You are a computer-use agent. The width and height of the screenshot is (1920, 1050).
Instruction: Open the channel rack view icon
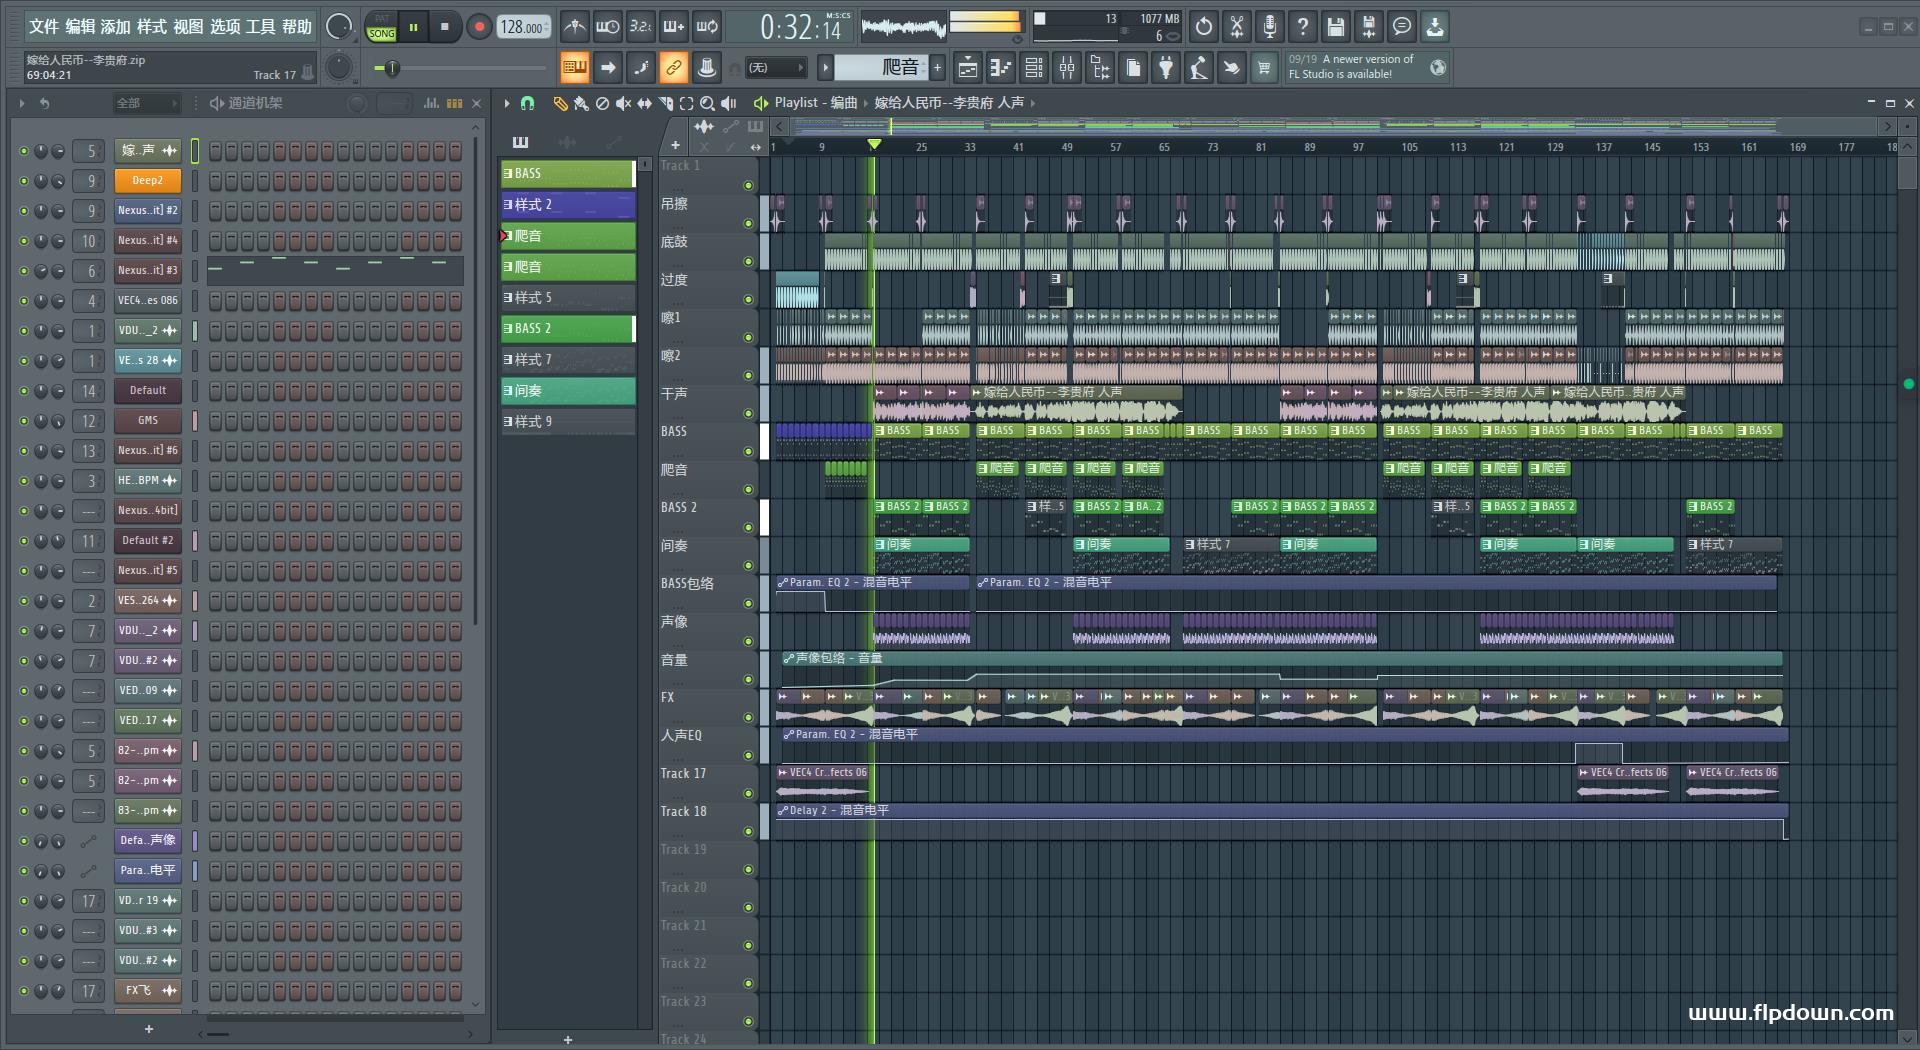coord(1034,67)
